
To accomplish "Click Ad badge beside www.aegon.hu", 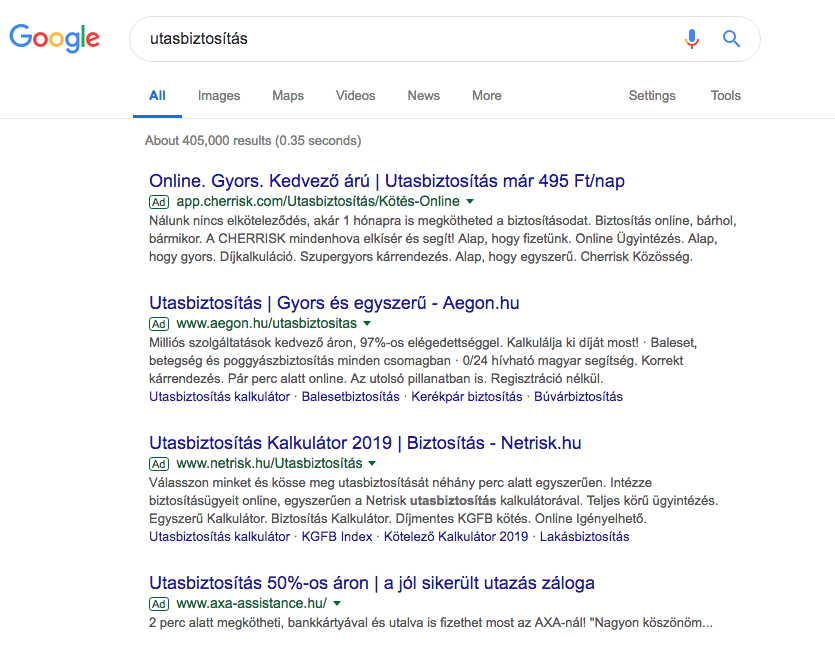I will pos(159,324).
